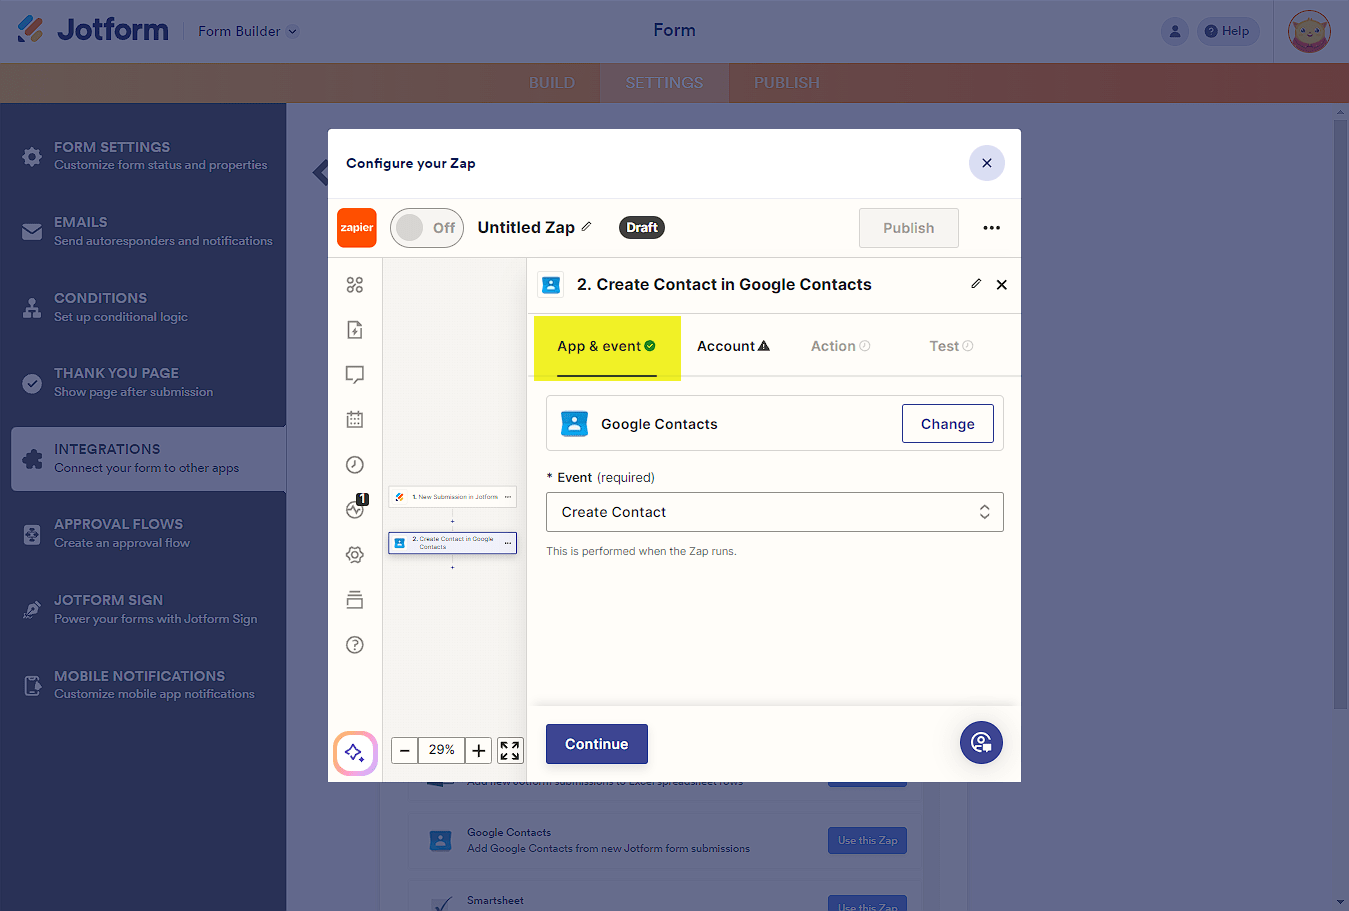The image size is (1349, 911).
Task: Open the status activity icon with badge
Action: [356, 508]
